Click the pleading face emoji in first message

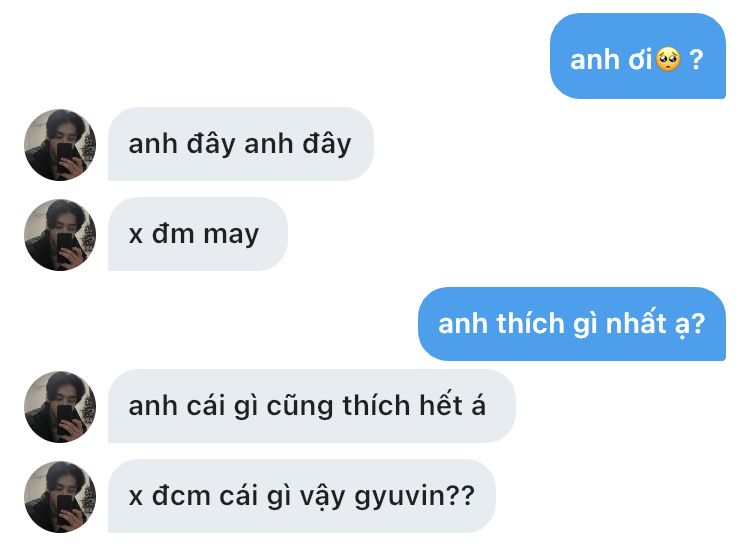pyautogui.click(x=668, y=60)
